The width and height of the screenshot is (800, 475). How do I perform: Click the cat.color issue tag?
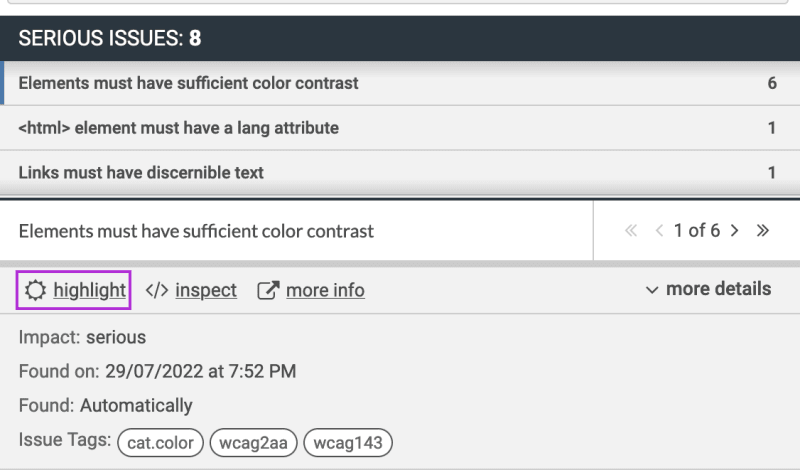160,442
